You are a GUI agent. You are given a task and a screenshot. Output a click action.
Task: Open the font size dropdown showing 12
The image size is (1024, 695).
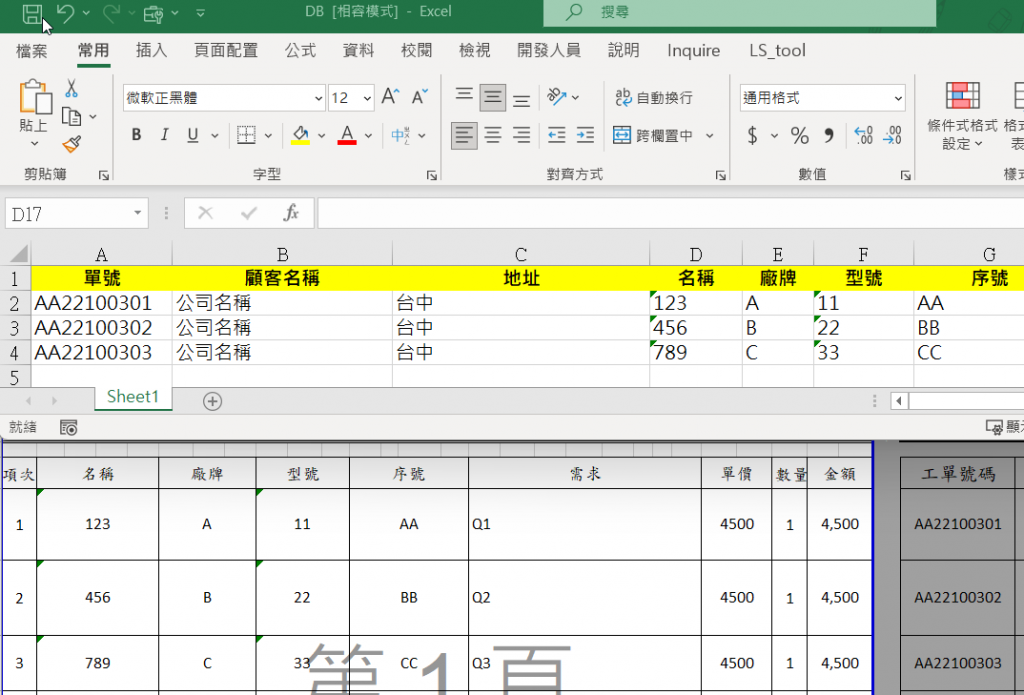(x=368, y=98)
